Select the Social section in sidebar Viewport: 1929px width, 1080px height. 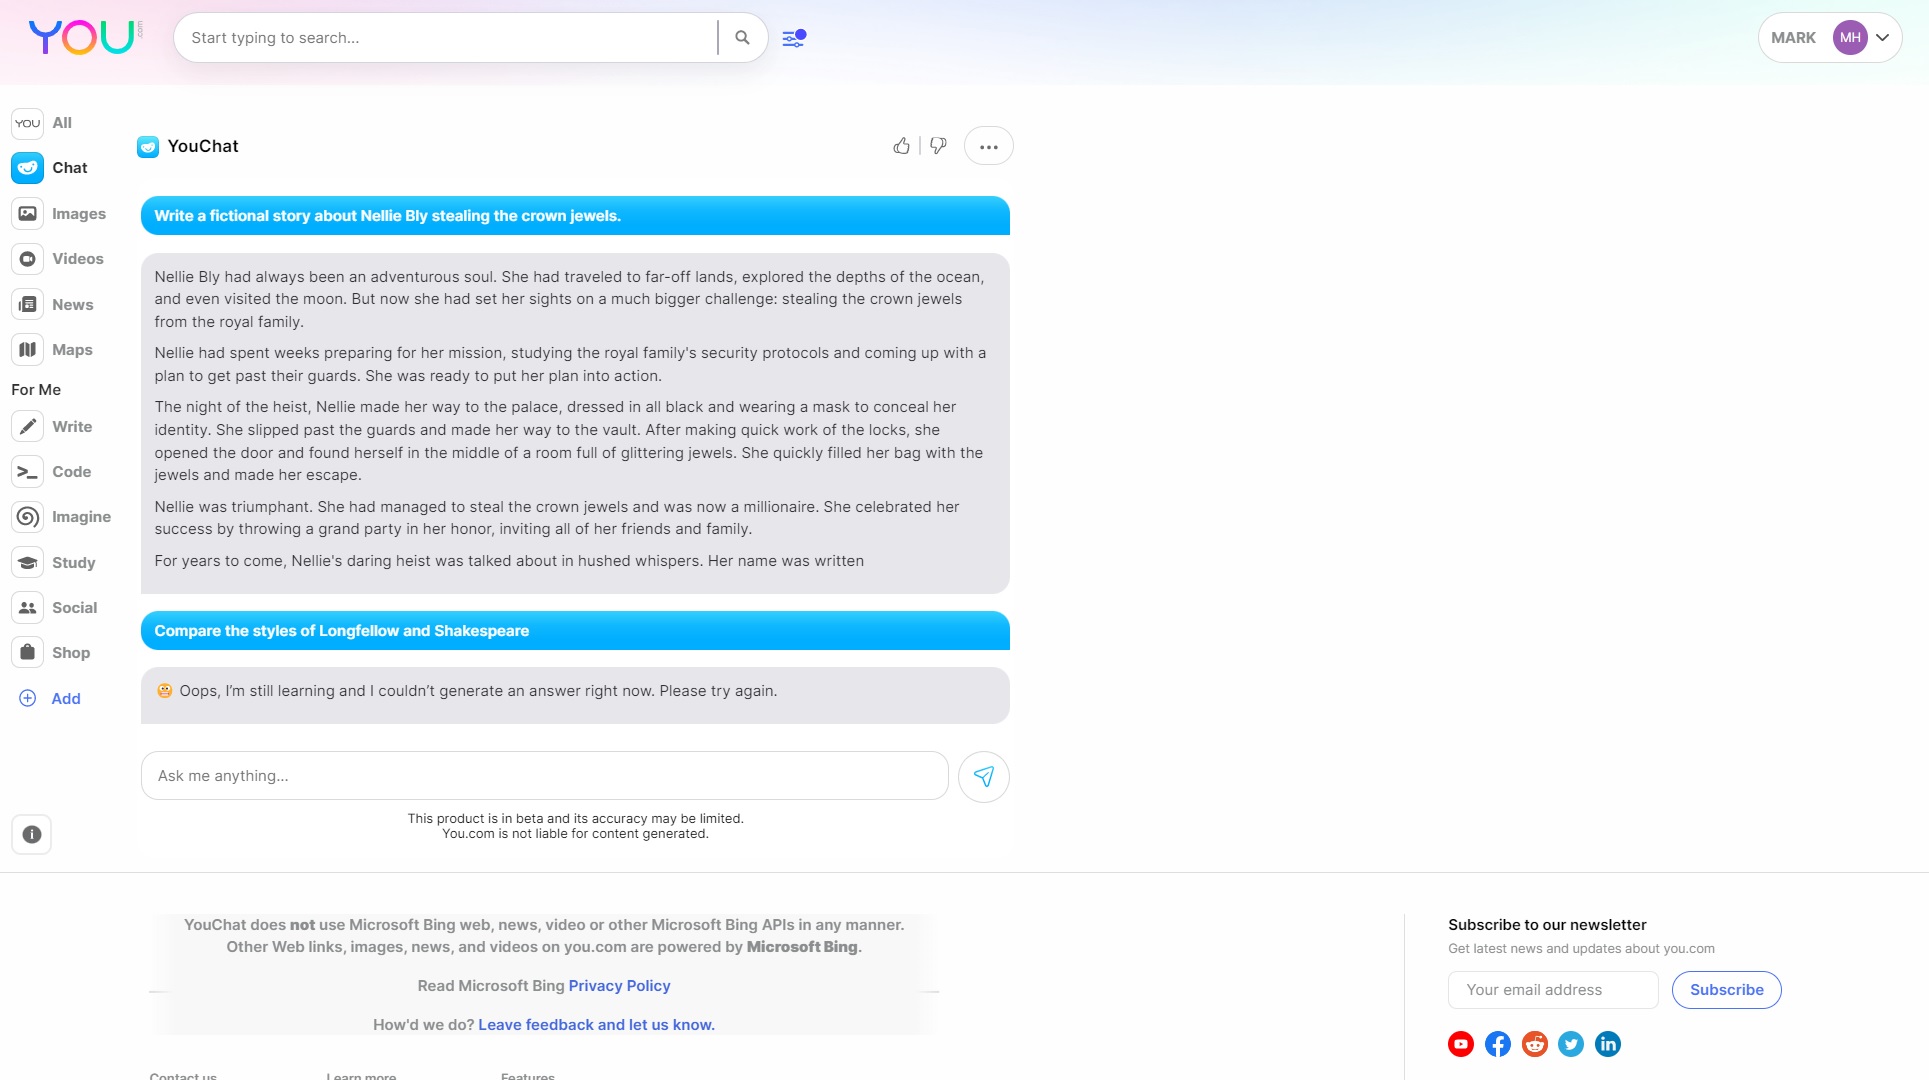point(74,607)
